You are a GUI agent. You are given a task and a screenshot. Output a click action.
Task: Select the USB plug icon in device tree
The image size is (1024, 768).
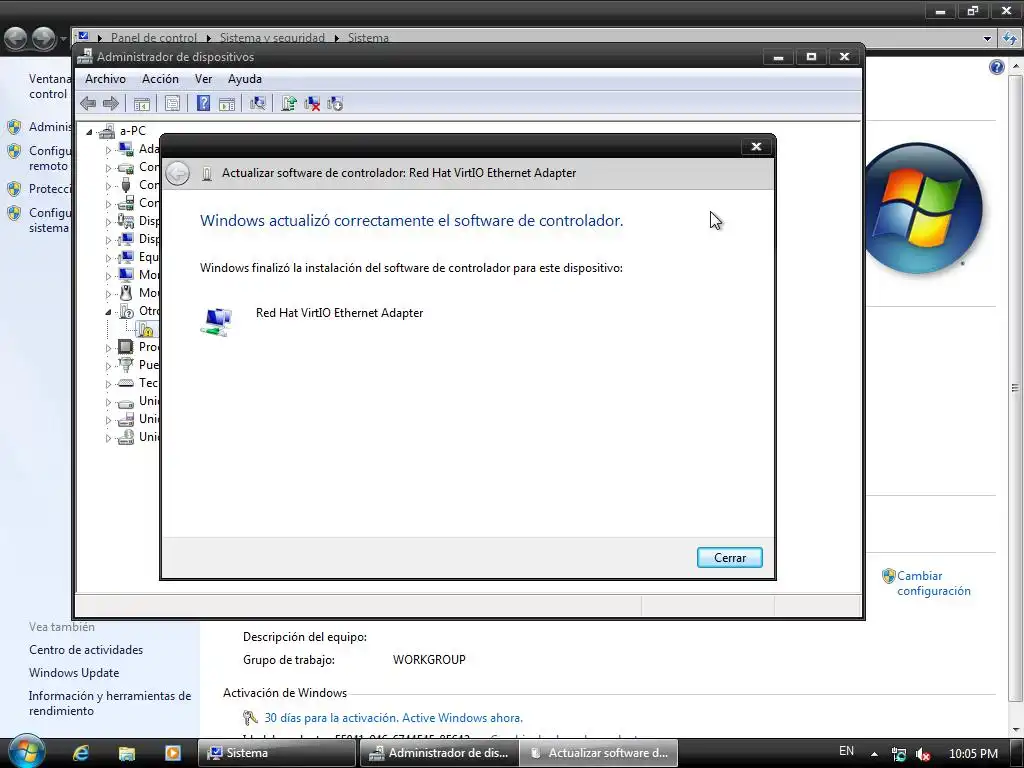pos(125,185)
